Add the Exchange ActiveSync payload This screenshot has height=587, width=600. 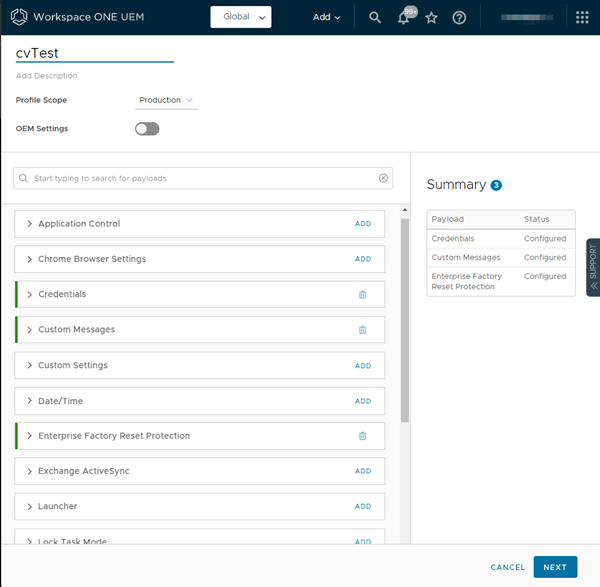[x=363, y=471]
